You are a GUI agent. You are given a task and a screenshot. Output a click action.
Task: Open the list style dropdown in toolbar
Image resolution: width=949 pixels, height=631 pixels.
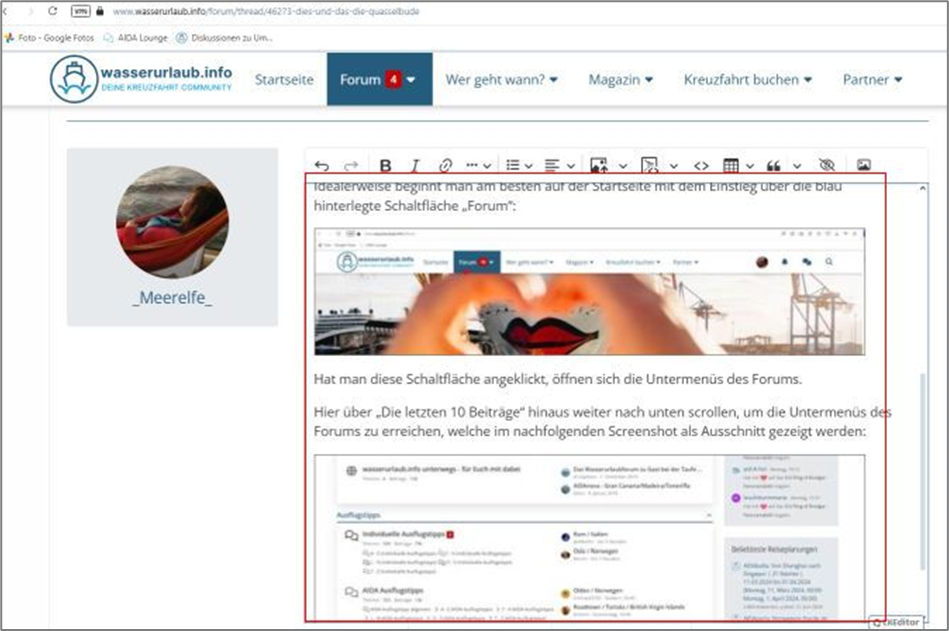(x=519, y=166)
